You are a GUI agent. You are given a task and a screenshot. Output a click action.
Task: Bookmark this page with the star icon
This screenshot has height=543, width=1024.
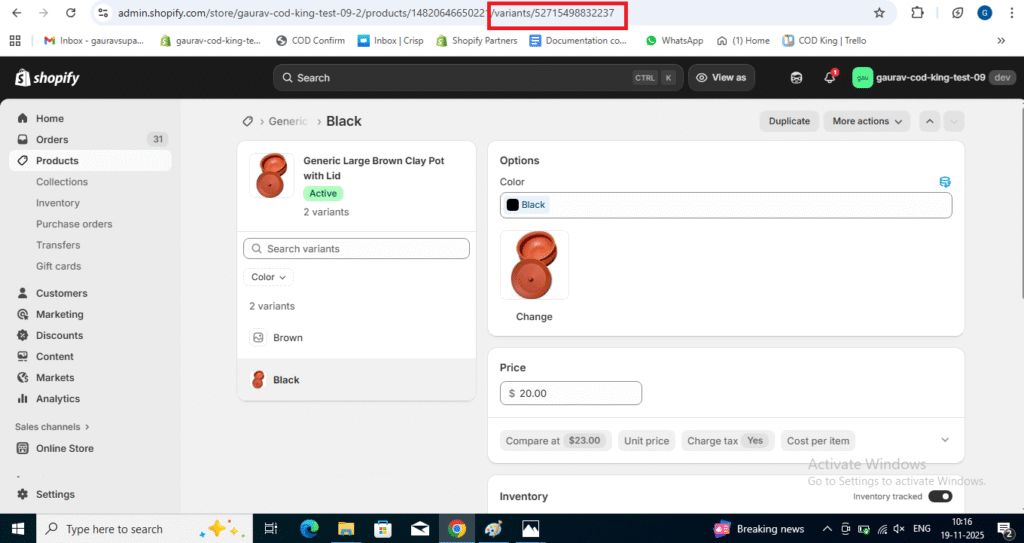coord(879,13)
